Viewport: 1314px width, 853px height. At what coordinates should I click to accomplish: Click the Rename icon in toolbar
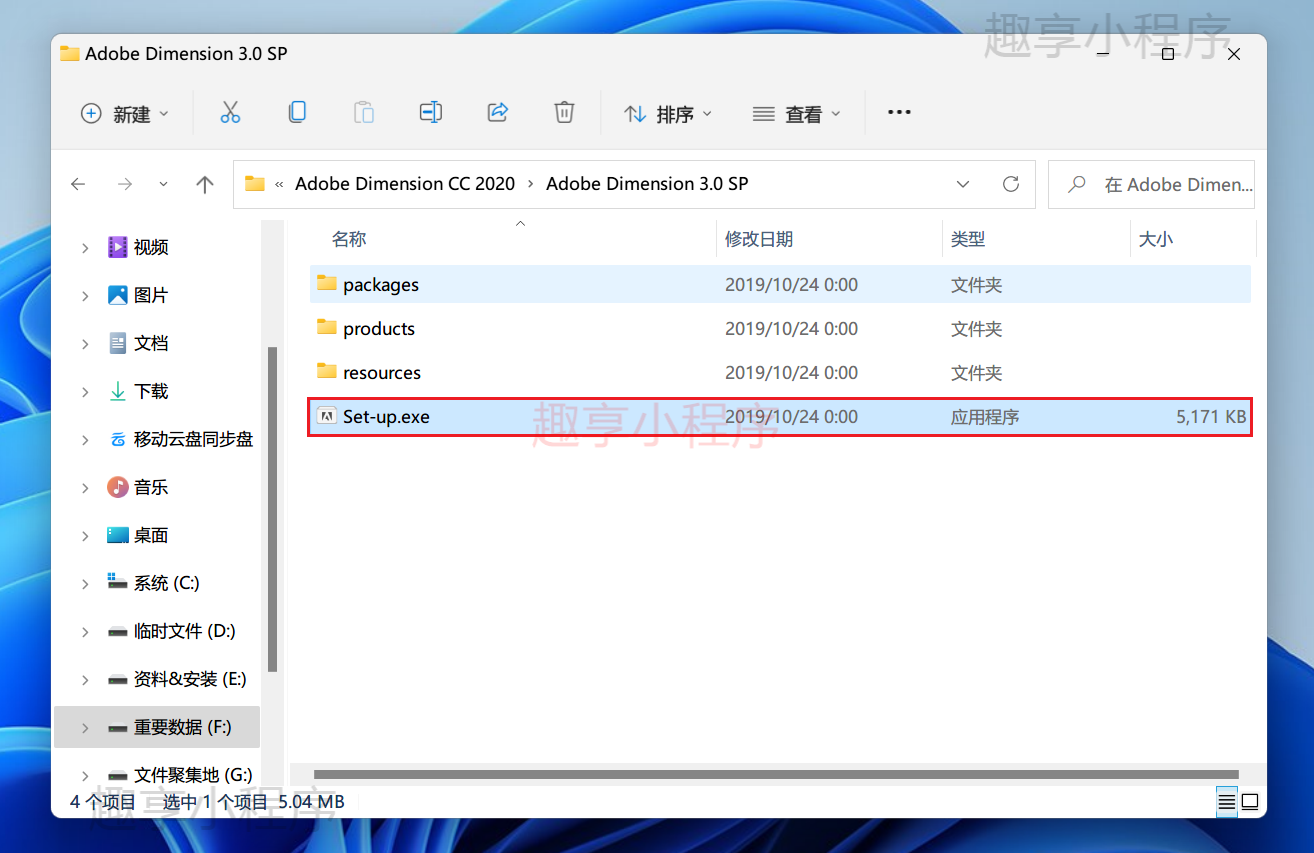coord(431,113)
